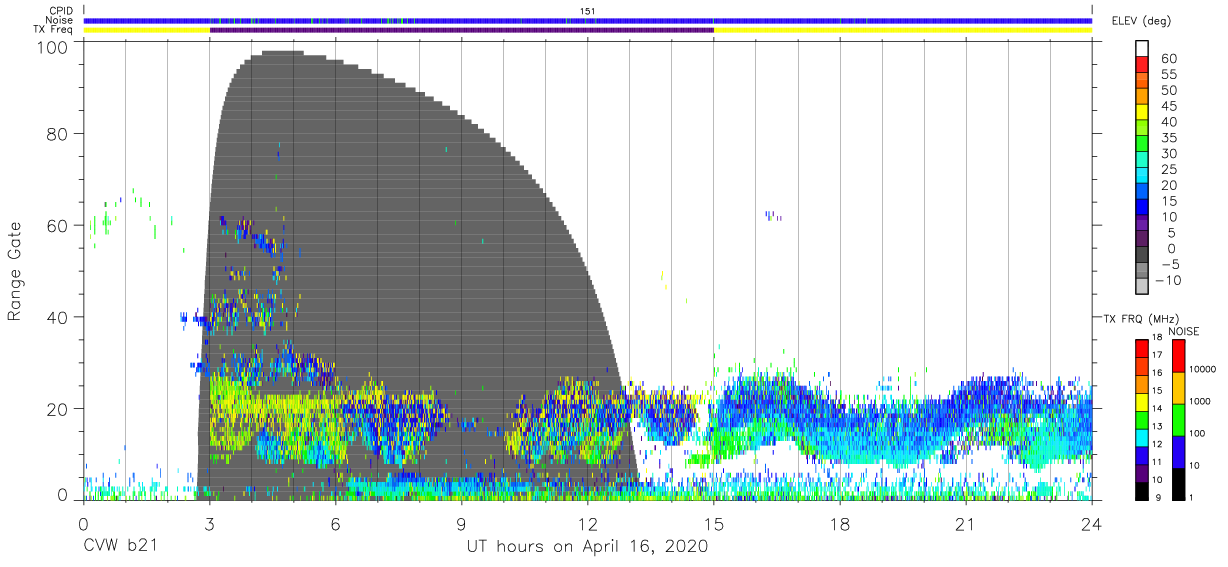
Task: Click the Range Gate tick label '100'
Action: [x=52, y=47]
